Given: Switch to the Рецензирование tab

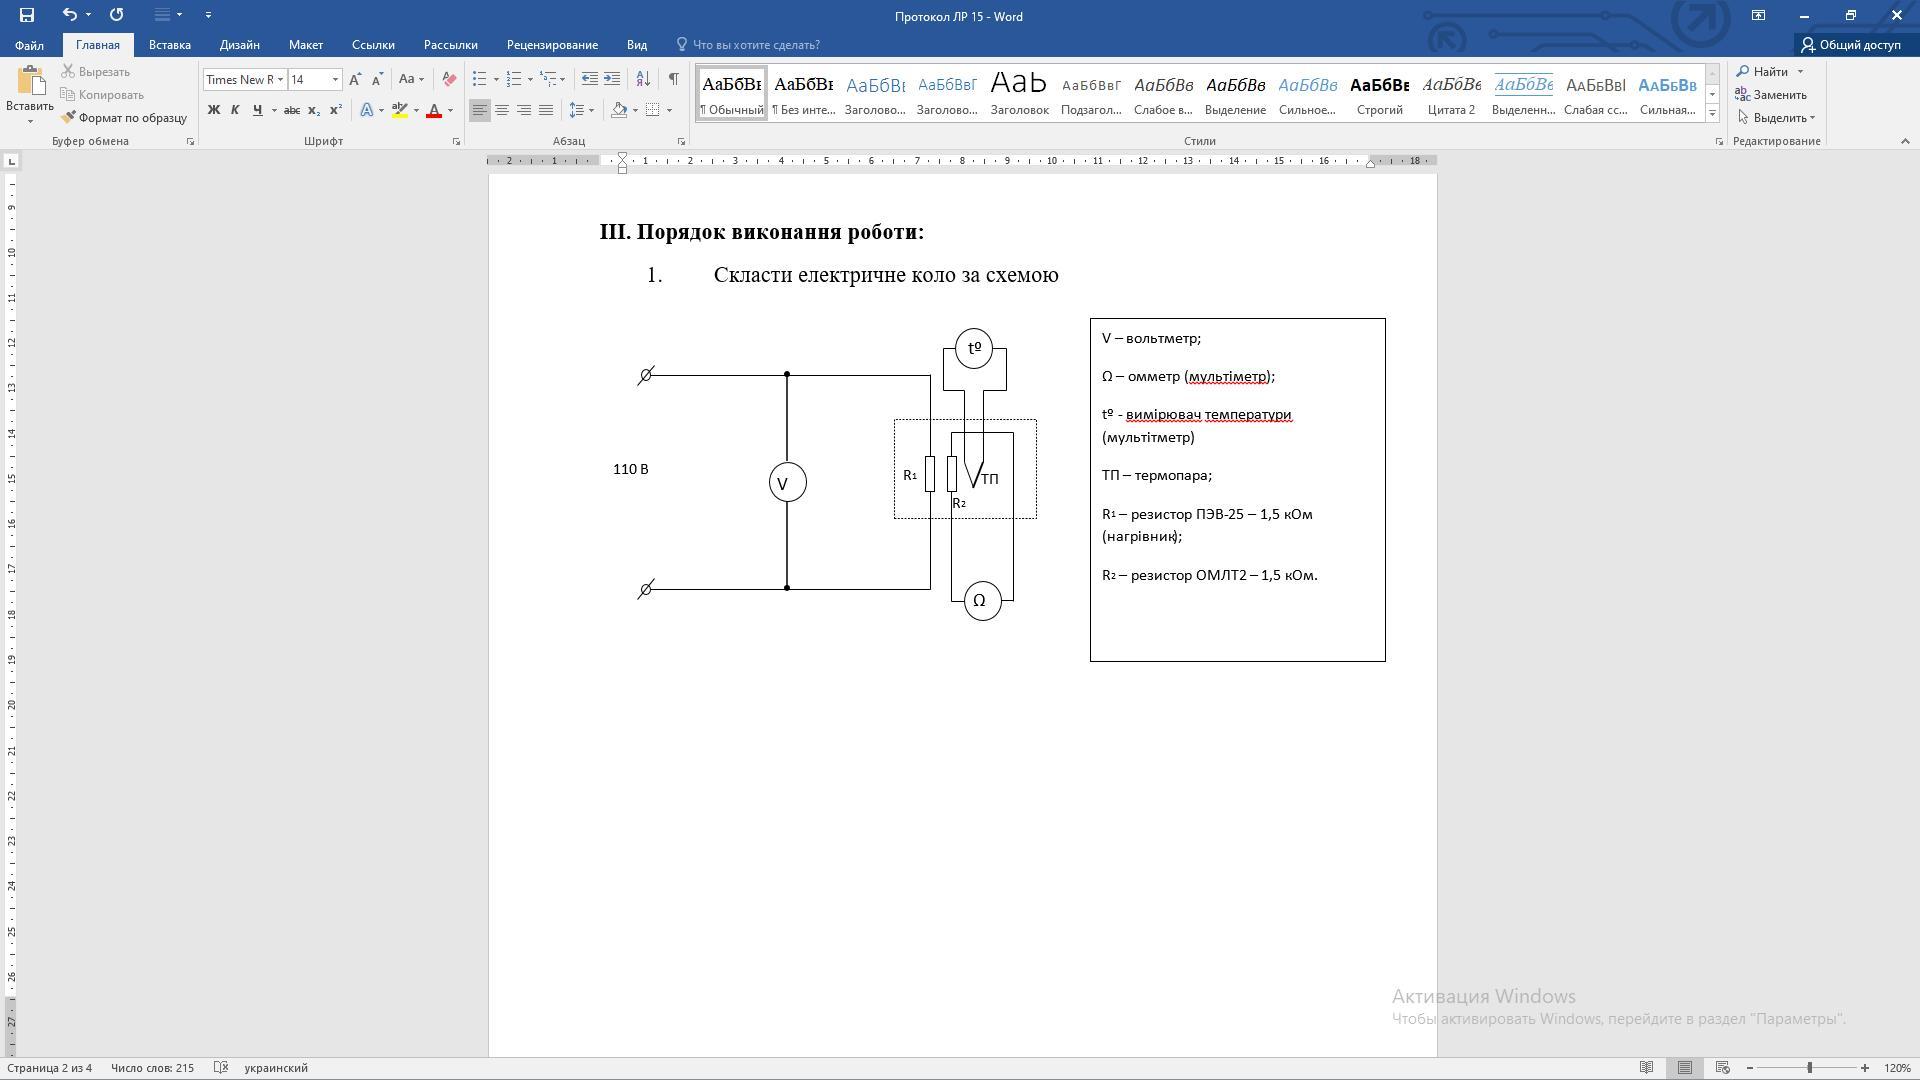Looking at the screenshot, I should (x=552, y=45).
